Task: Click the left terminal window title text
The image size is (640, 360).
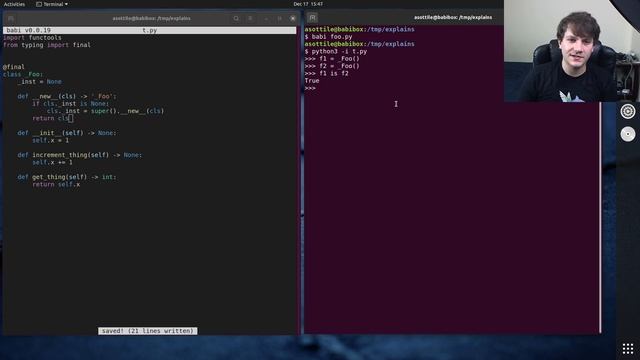Action: 151,18
